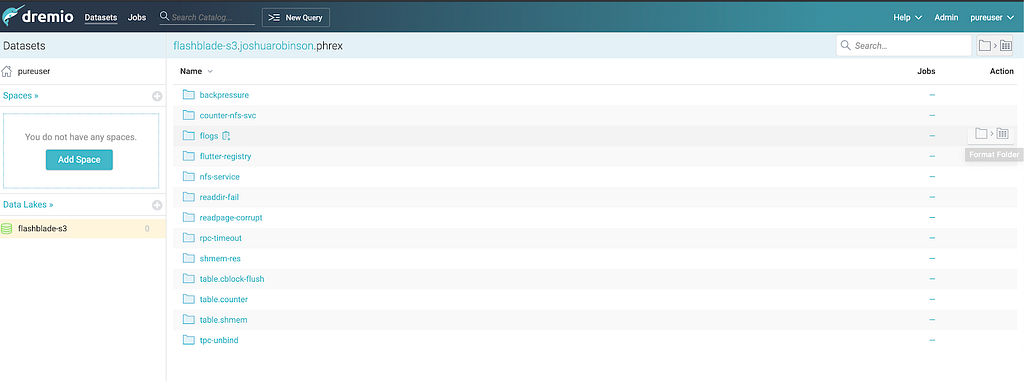
Task: Click the Format Folder icon for flogs
Action: coord(991,134)
